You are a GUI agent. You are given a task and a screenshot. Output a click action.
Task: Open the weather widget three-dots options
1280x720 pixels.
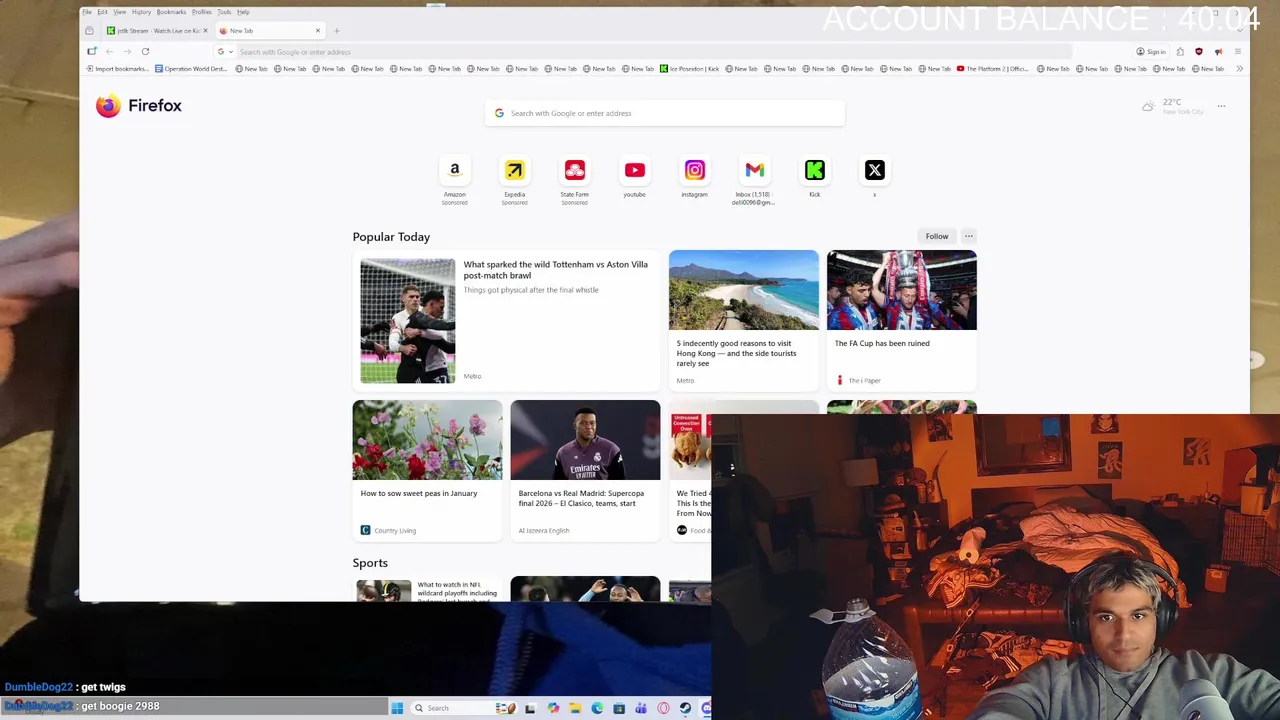pos(1221,105)
